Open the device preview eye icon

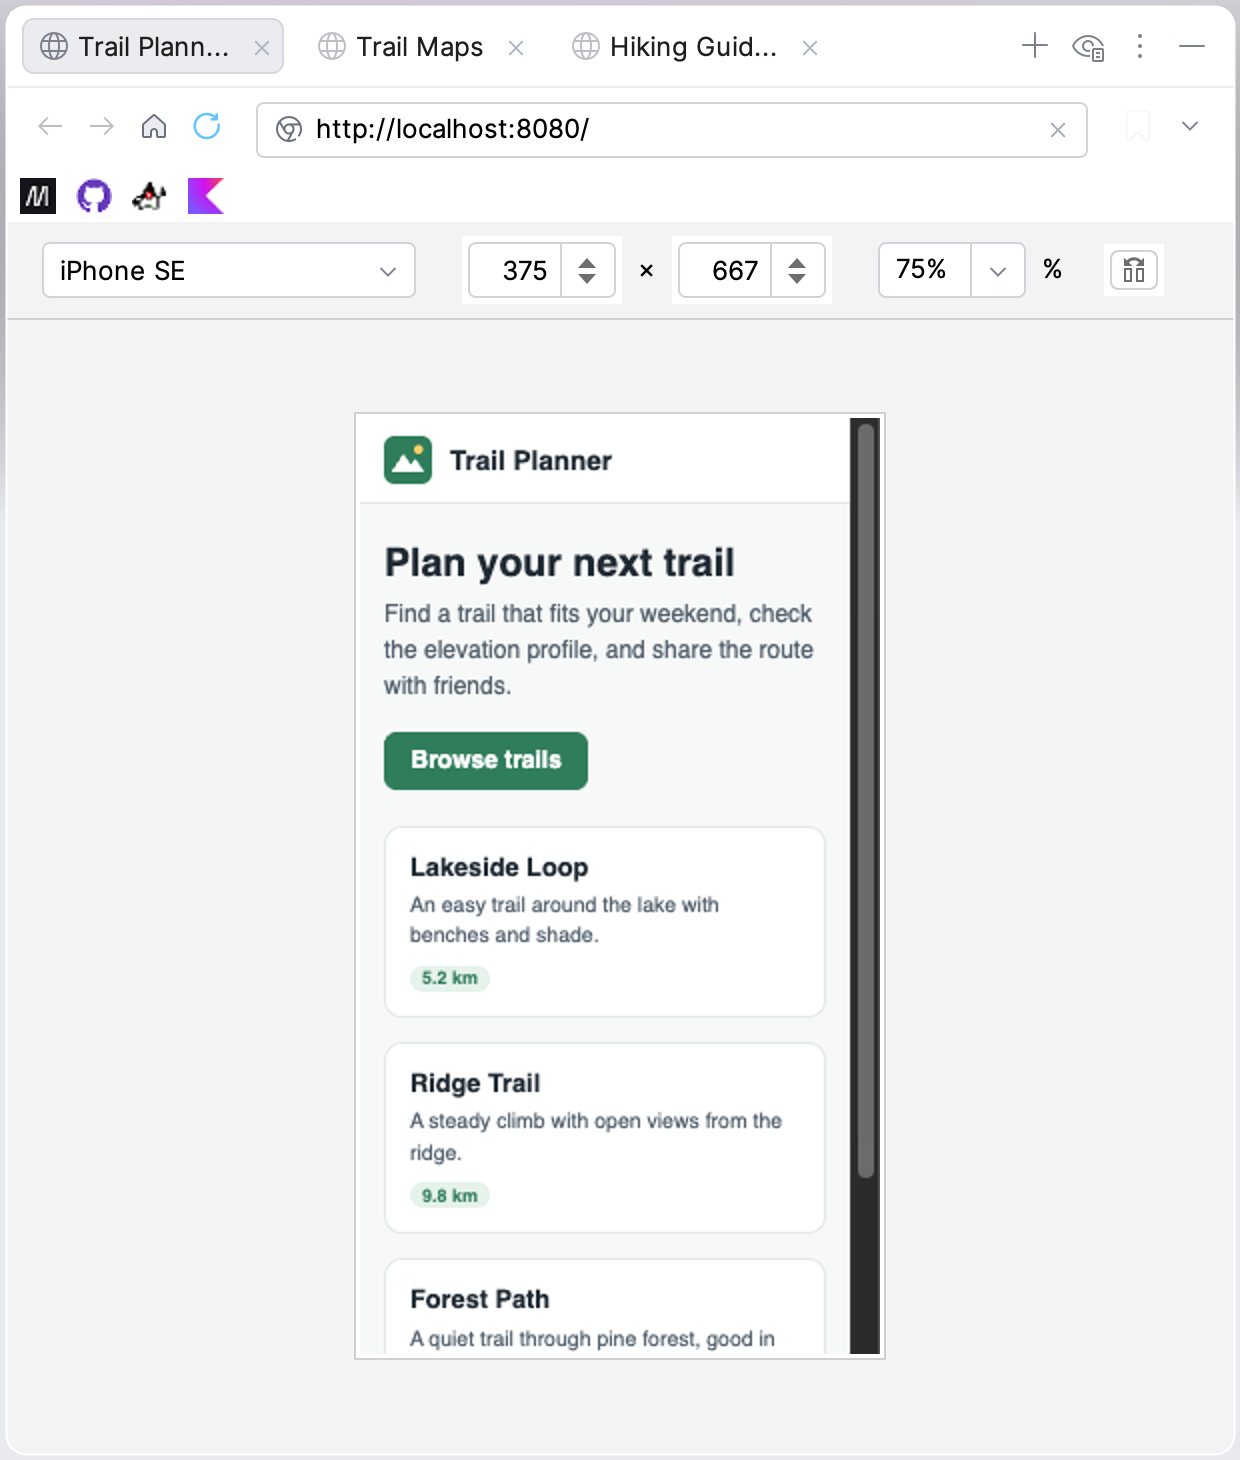[x=1088, y=47]
